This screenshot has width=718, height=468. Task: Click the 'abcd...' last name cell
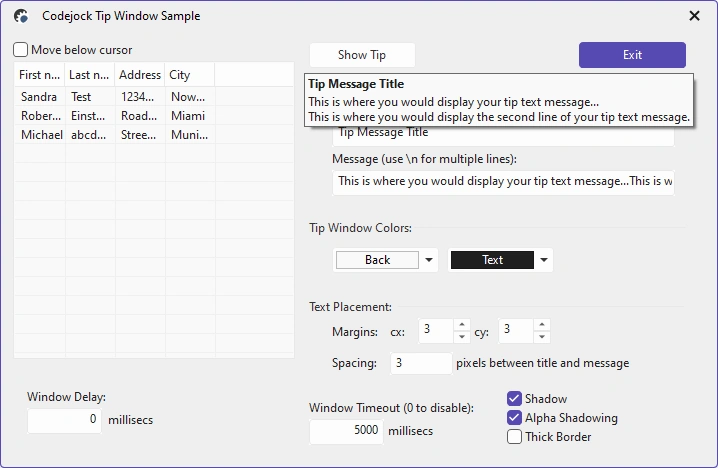[88, 135]
